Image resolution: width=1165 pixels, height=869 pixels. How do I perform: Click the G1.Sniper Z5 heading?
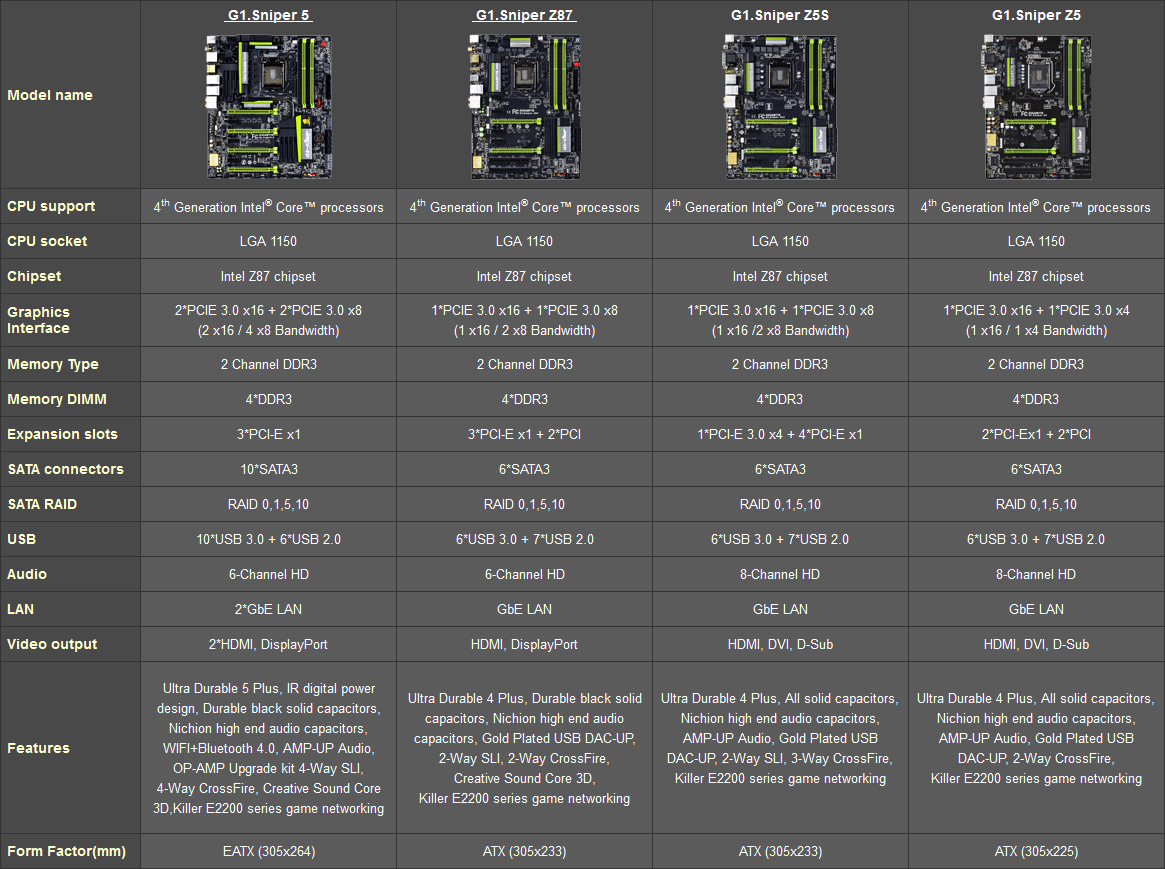click(x=1036, y=15)
